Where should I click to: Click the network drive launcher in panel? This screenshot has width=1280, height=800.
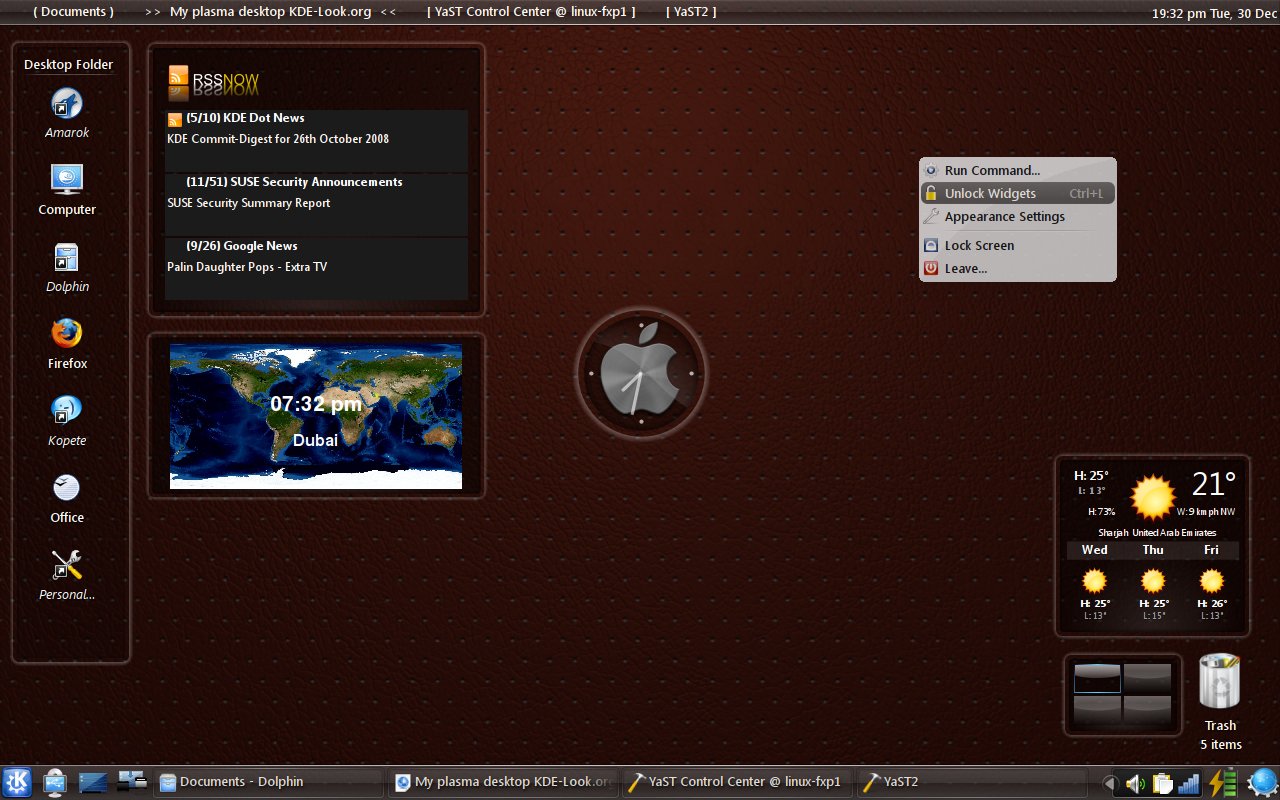[x=132, y=781]
